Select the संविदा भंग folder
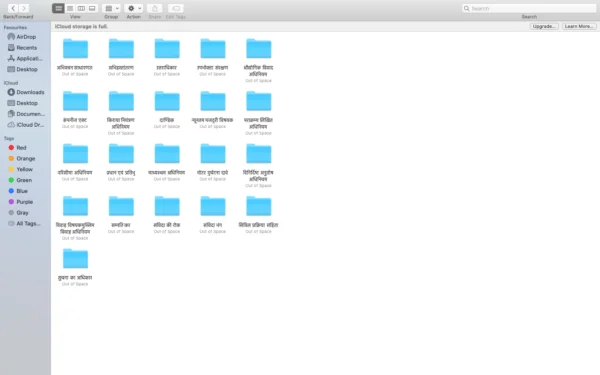Viewport: 600px width, 375px height. tap(213, 206)
